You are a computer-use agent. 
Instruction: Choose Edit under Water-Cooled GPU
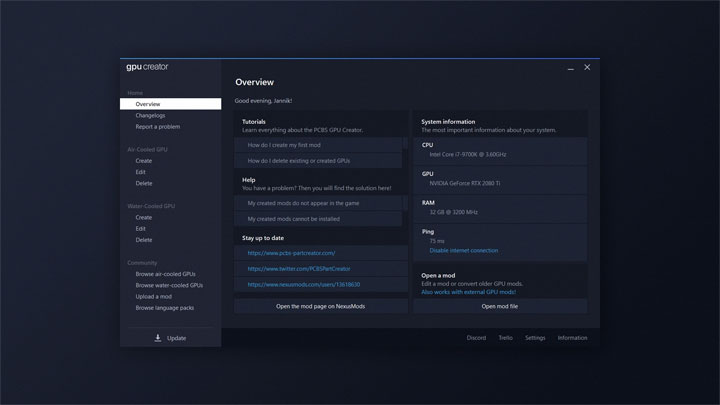tap(141, 228)
